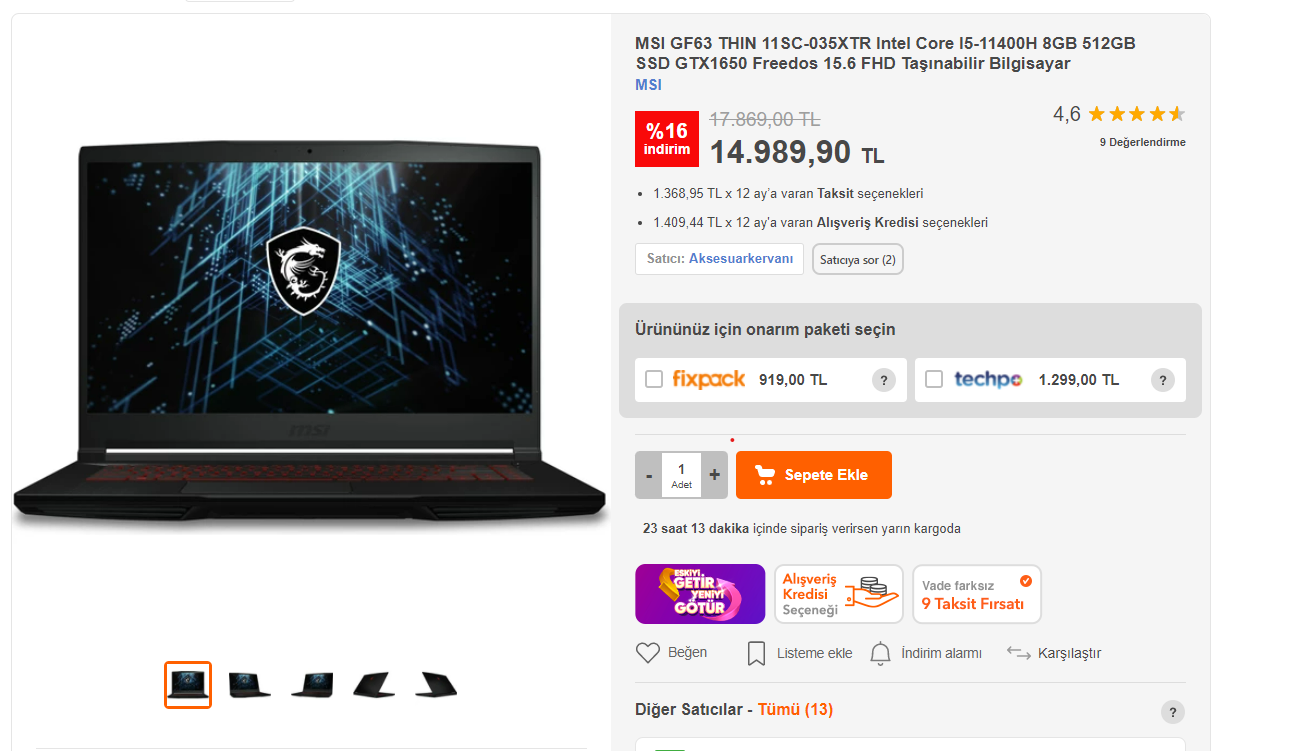This screenshot has height=751, width=1292.
Task: Decrease quantity with minus button
Action: point(649,475)
